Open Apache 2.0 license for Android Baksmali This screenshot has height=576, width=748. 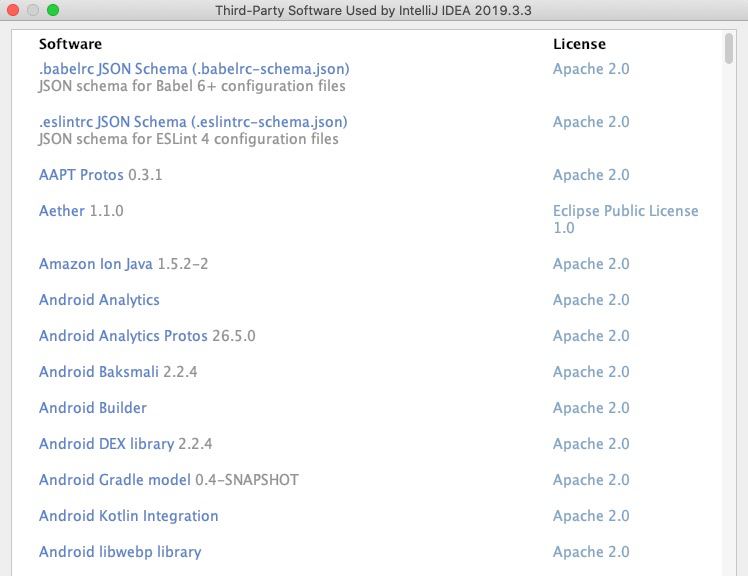click(x=591, y=372)
